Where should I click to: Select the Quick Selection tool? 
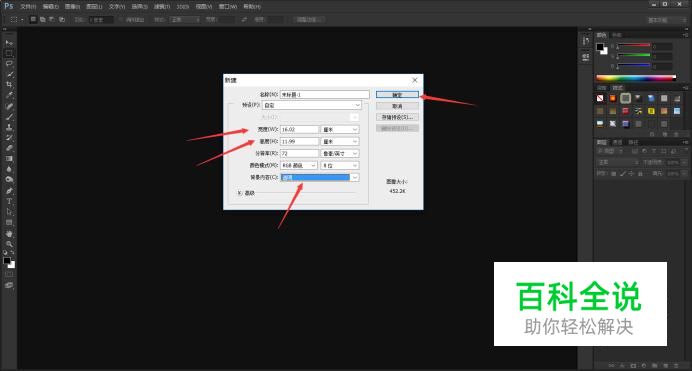click(9, 75)
